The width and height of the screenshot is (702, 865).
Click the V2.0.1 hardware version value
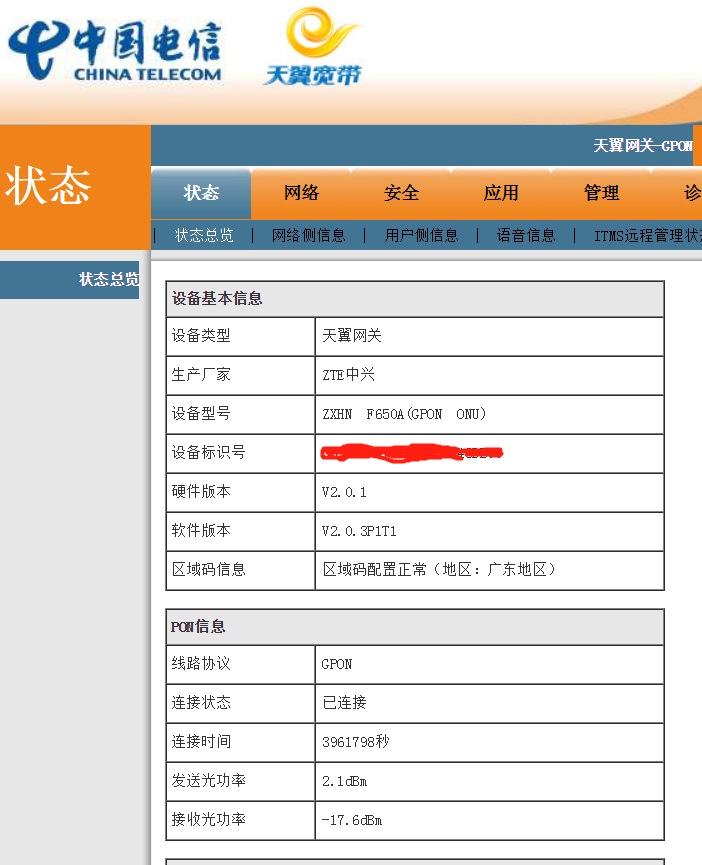[344, 492]
